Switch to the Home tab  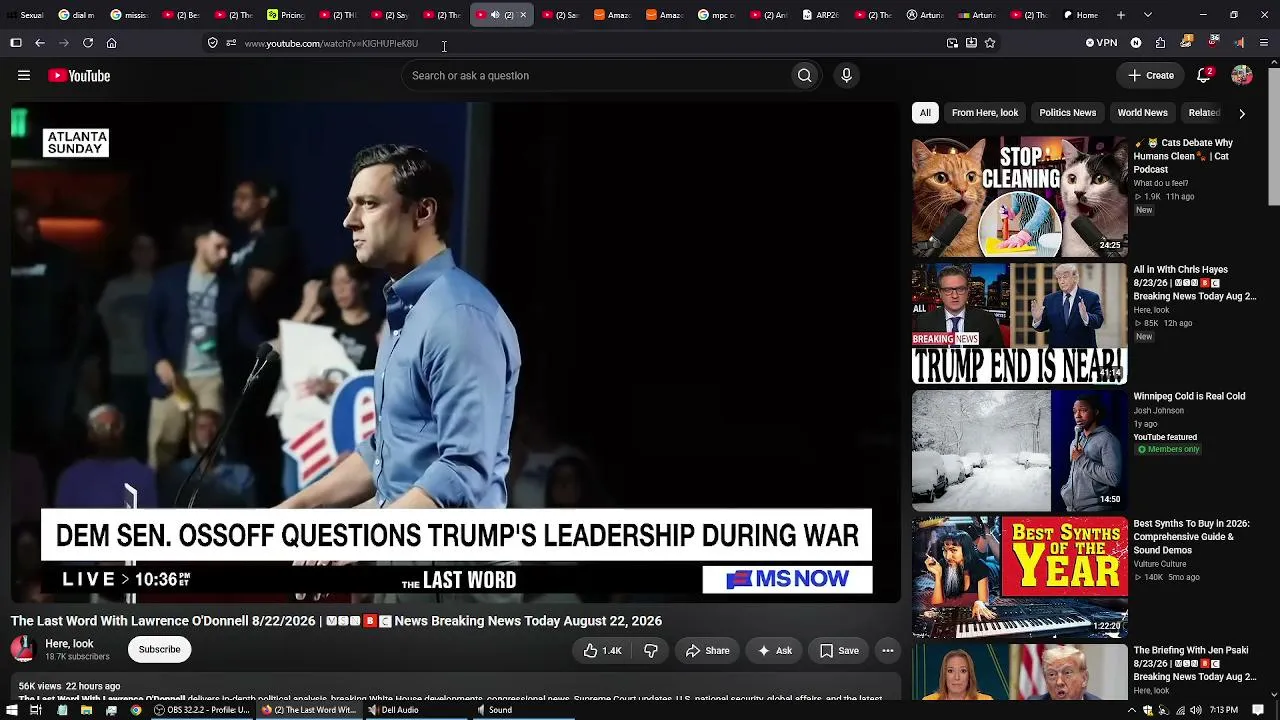click(x=1081, y=15)
